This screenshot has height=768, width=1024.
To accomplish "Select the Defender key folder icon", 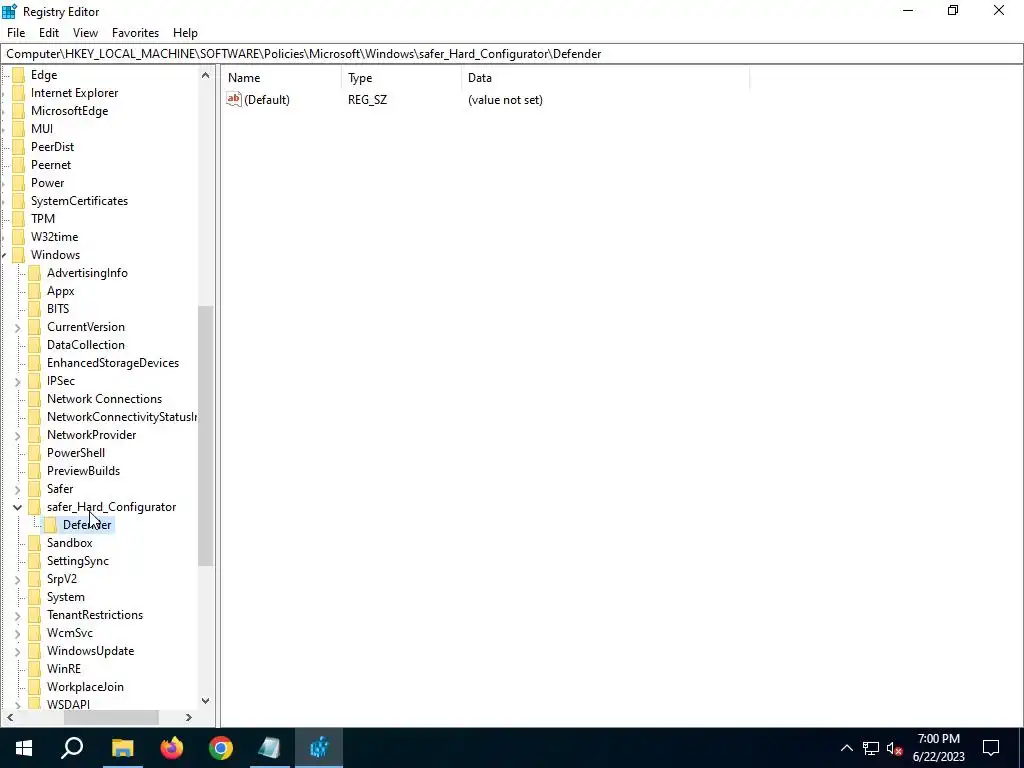I will tap(50, 525).
